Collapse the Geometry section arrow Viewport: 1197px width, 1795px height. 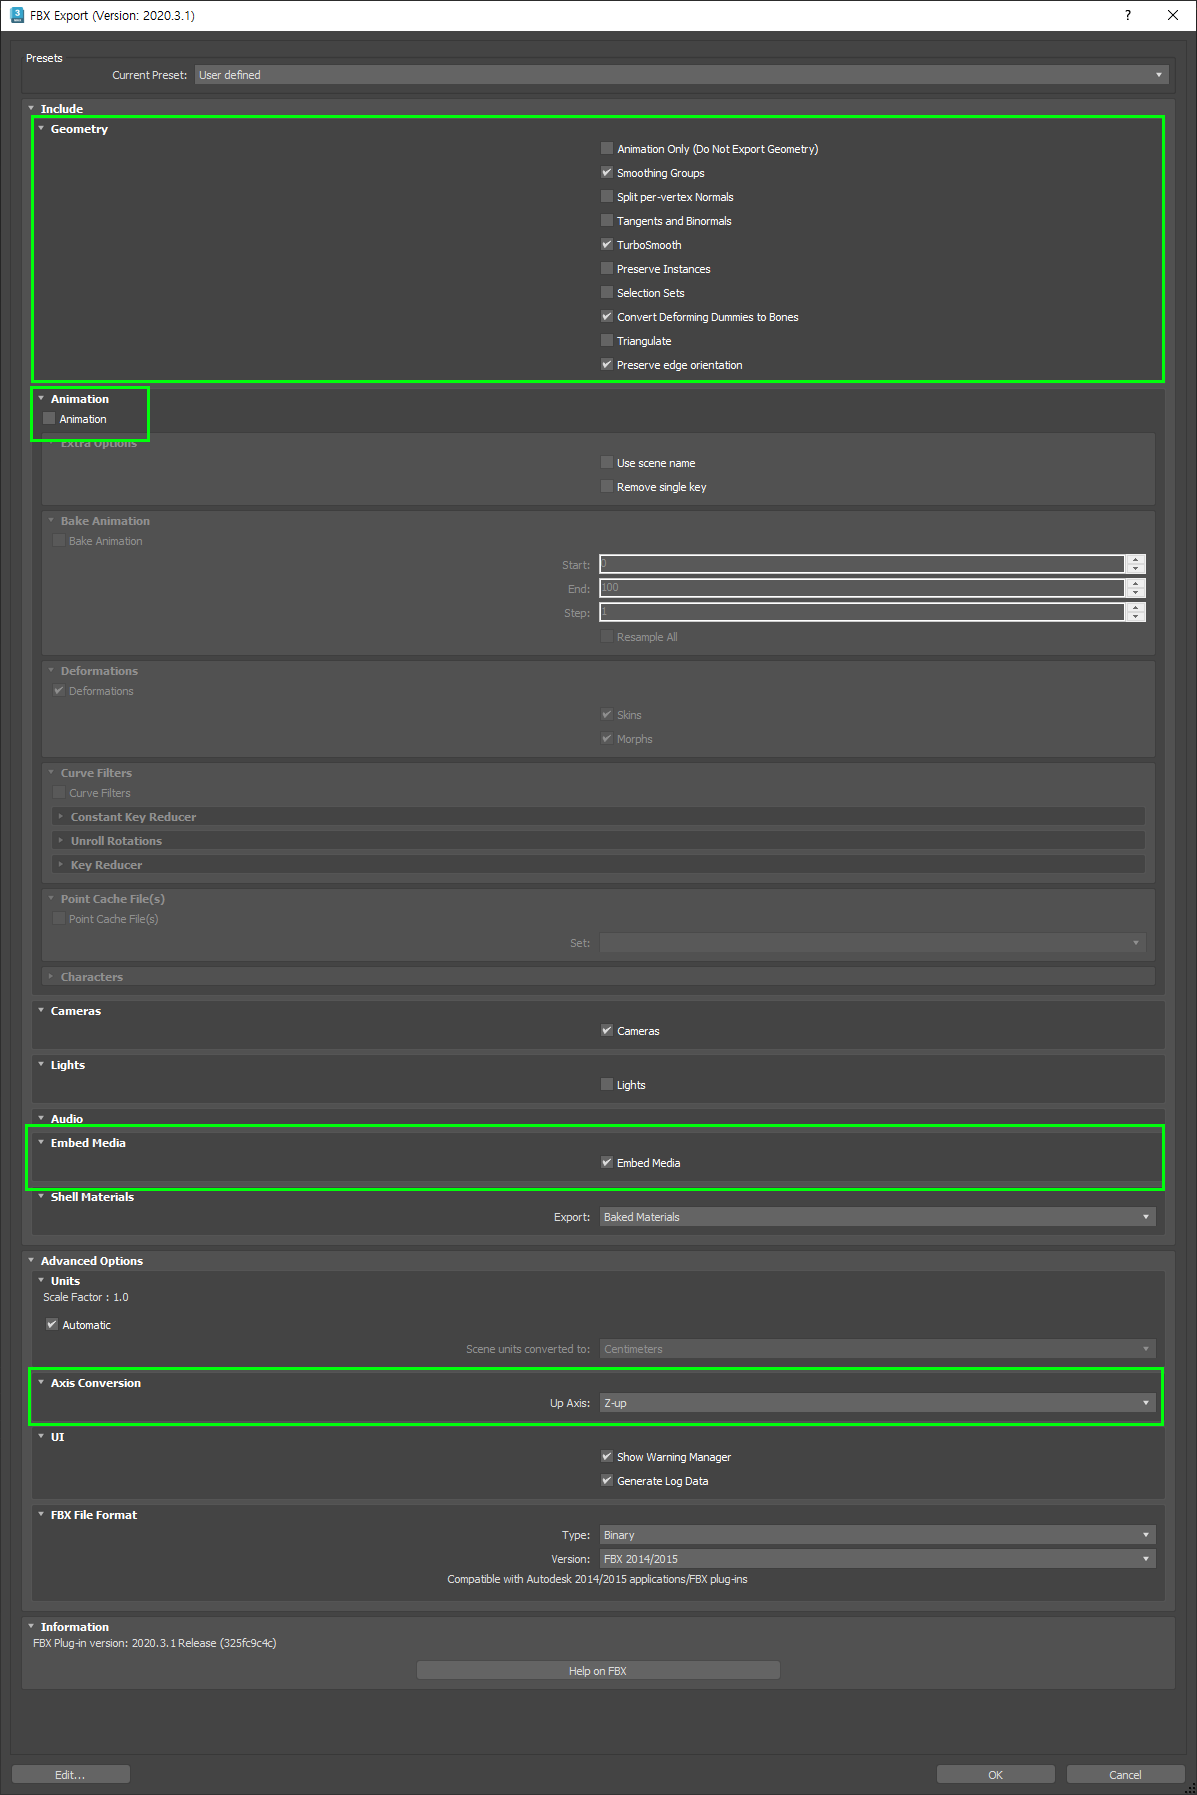(x=41, y=129)
